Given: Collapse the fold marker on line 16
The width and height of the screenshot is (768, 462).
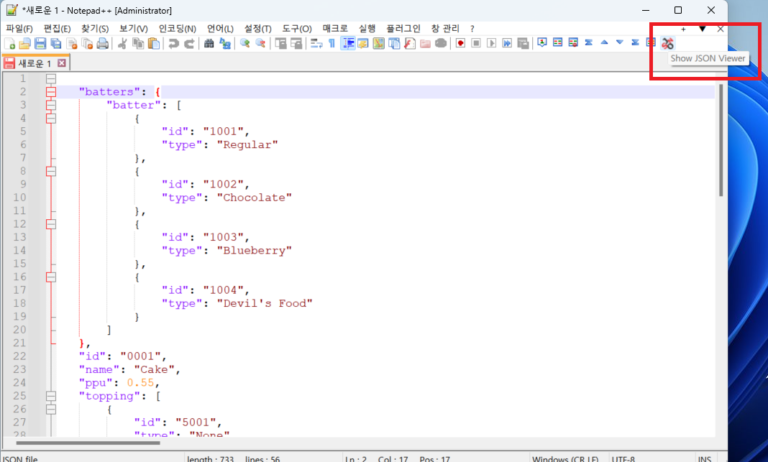Looking at the screenshot, I should (x=51, y=277).
